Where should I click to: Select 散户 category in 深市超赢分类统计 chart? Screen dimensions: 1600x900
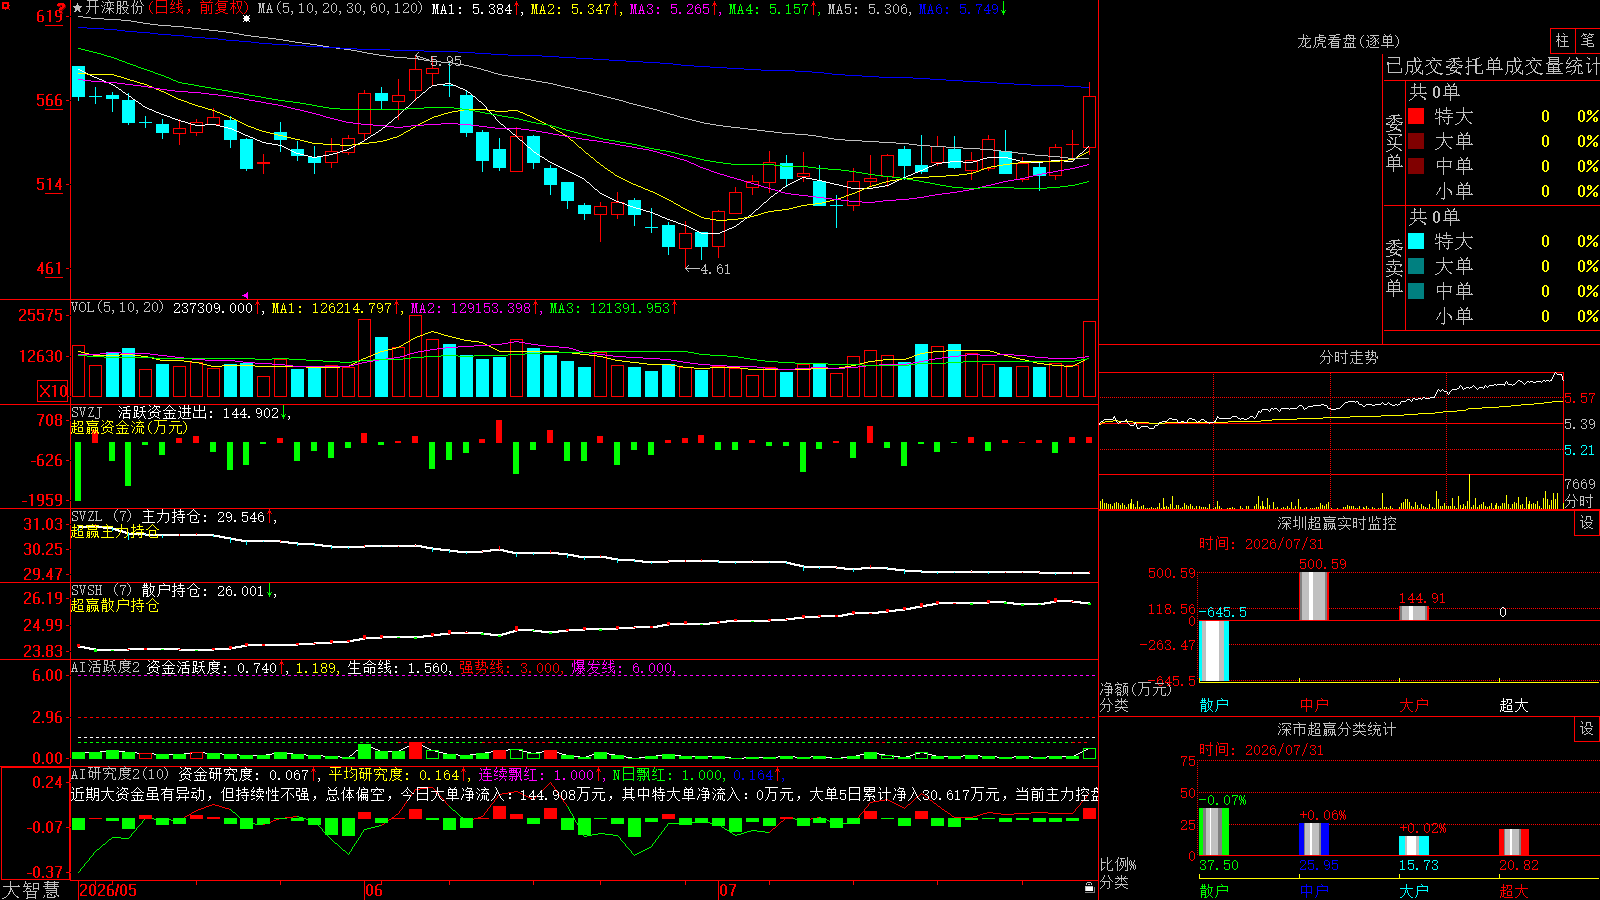(1214, 890)
